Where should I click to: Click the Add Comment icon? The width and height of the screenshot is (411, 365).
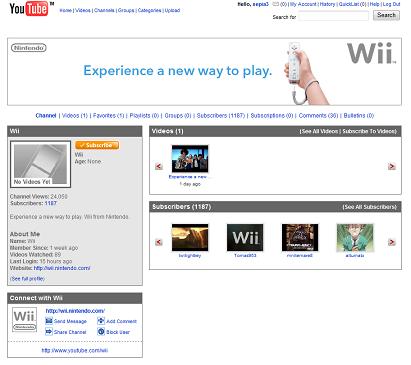pos(101,321)
